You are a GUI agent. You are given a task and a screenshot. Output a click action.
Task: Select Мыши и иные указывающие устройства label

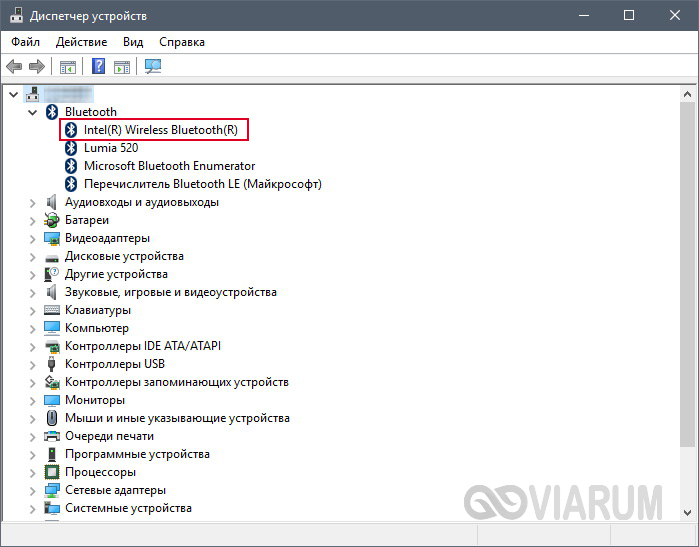point(177,418)
